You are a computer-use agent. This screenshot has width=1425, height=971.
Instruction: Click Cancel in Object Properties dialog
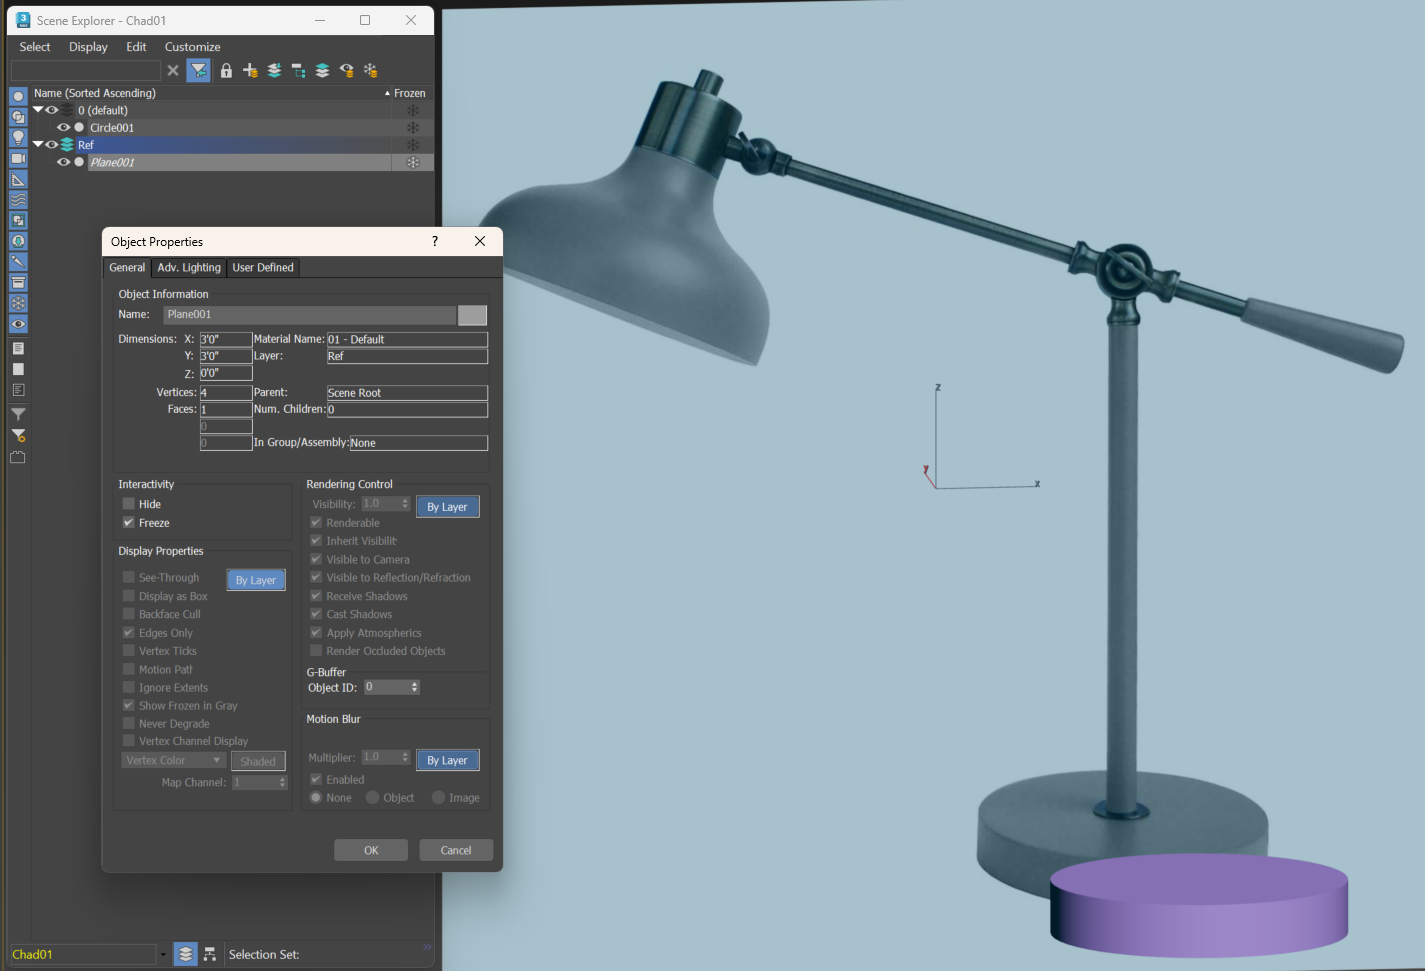pos(456,850)
